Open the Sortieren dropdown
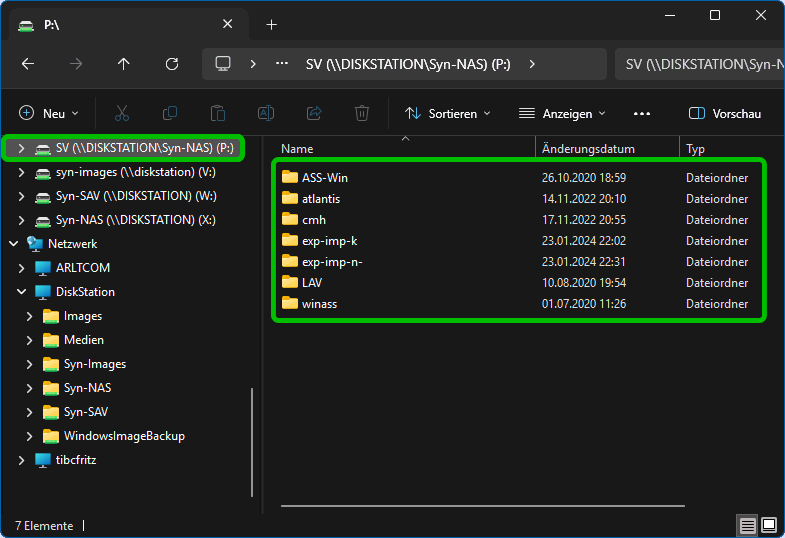 [x=448, y=114]
